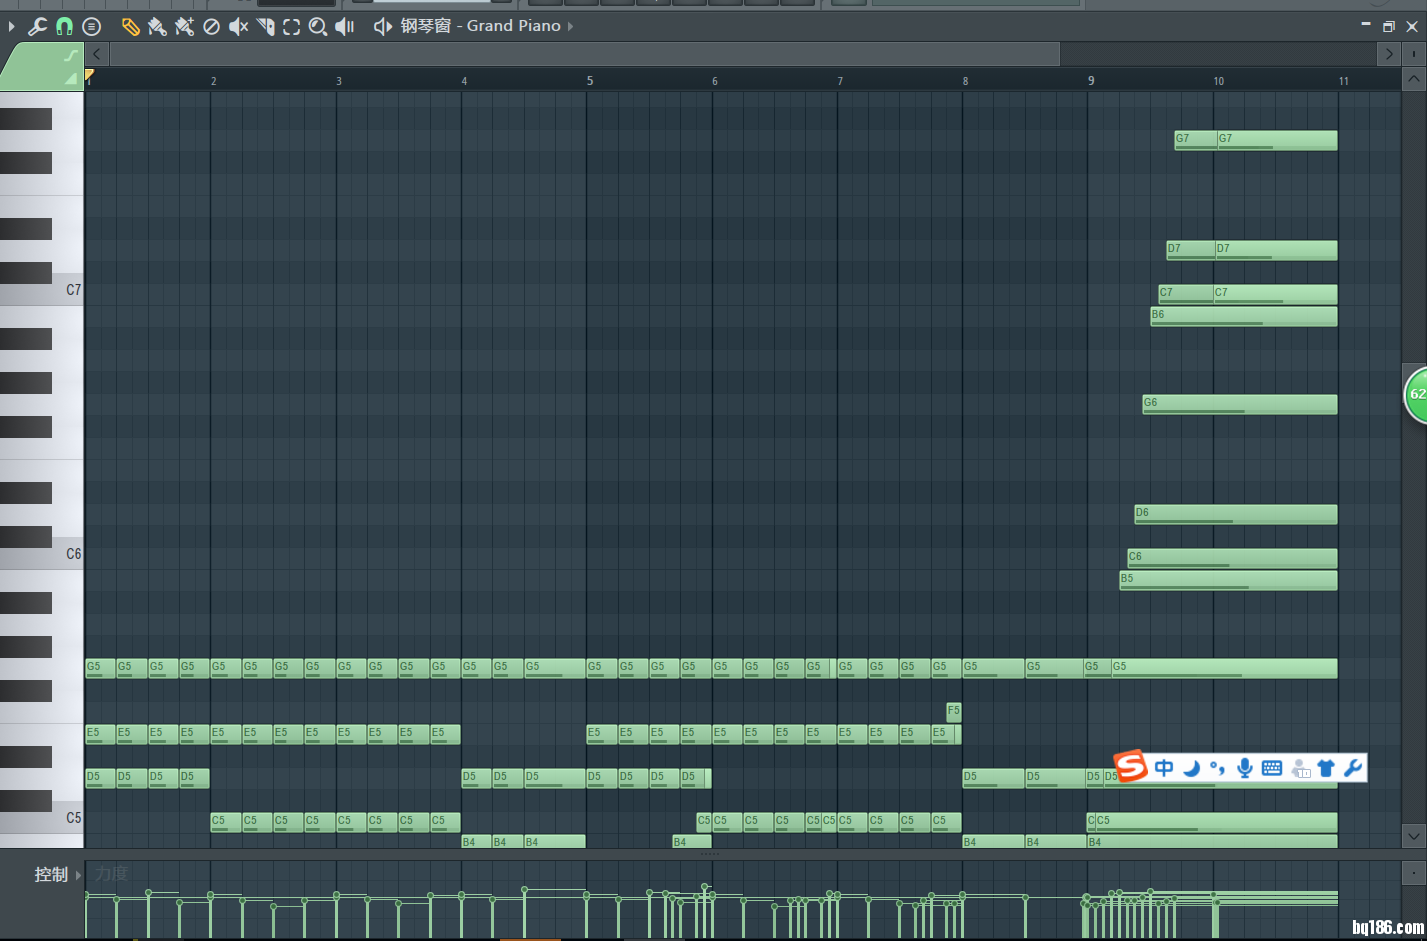
Task: Select the Delete tool
Action: click(211, 27)
